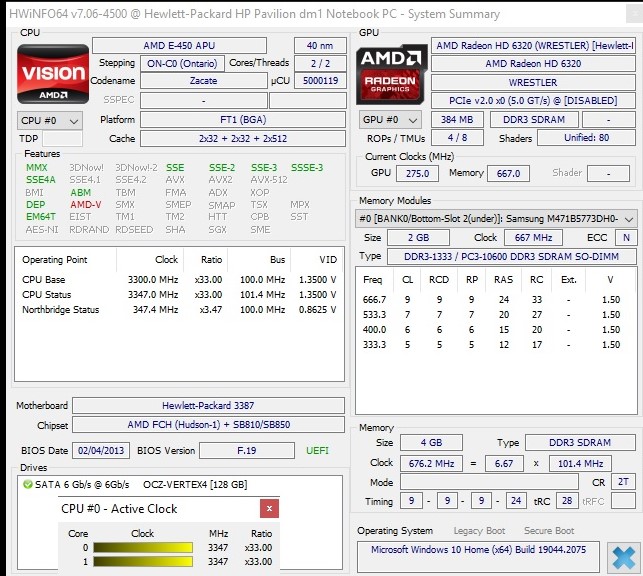The height and width of the screenshot is (576, 643).
Task: Click the memory multiplier 6.67 field
Action: [x=504, y=464]
